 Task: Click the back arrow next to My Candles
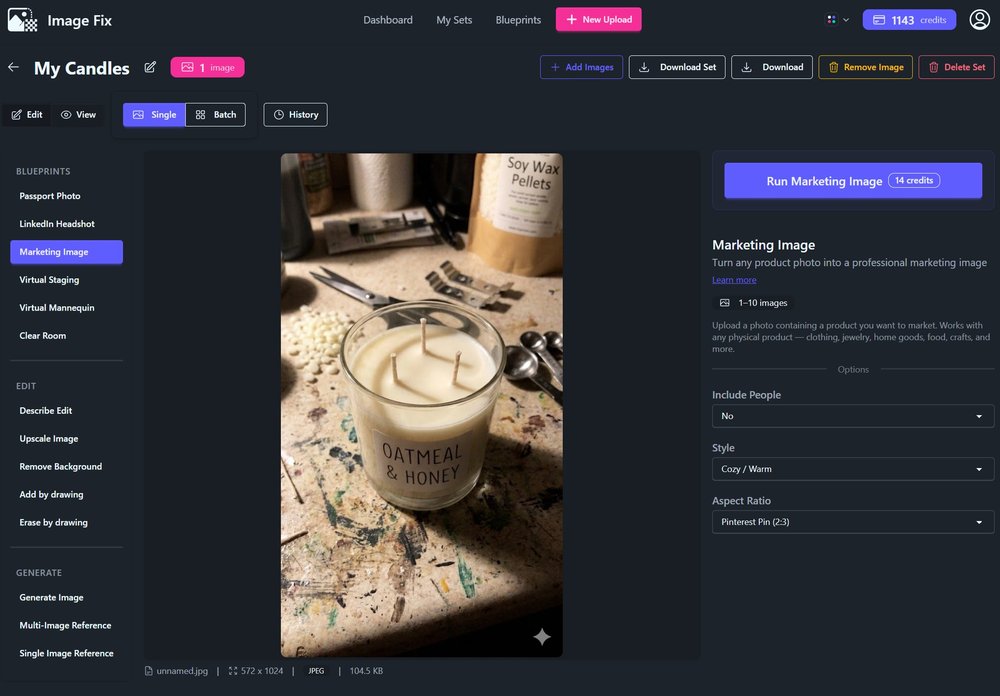[12, 67]
